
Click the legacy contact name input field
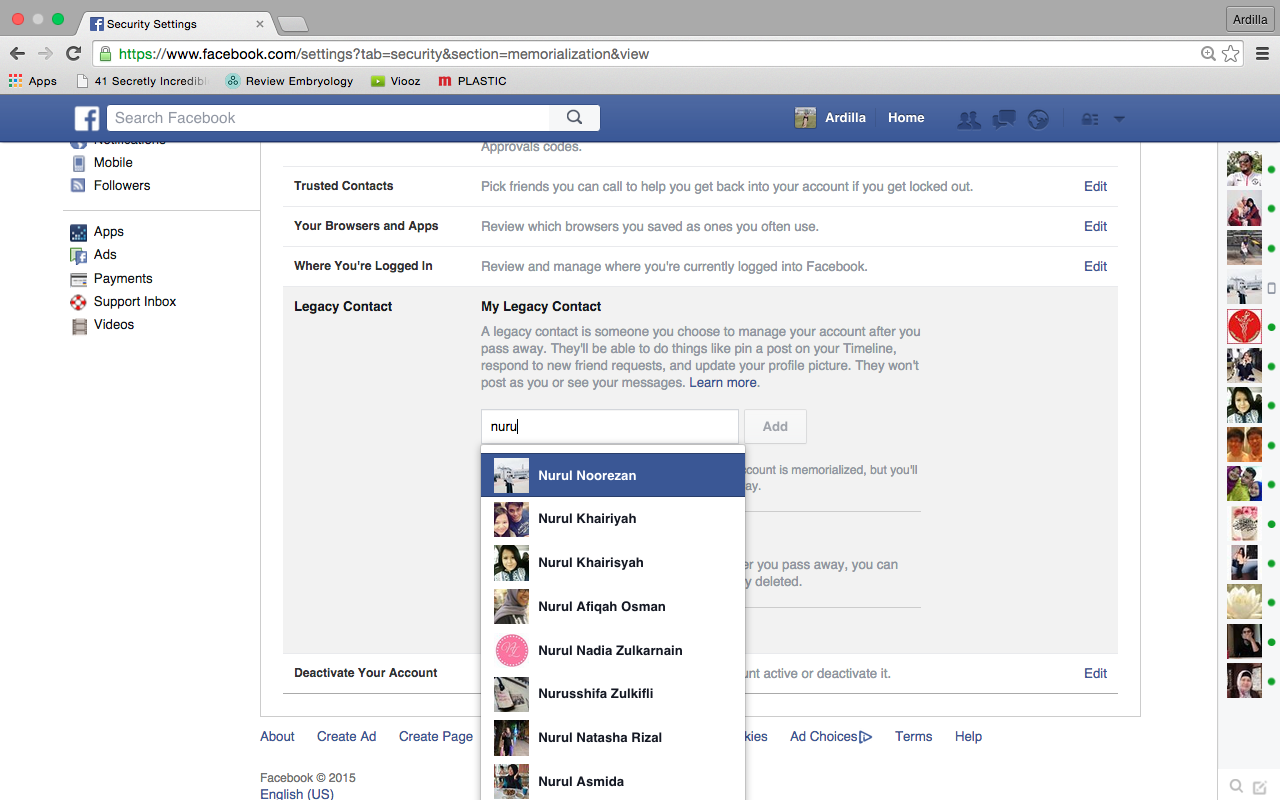pyautogui.click(x=610, y=426)
